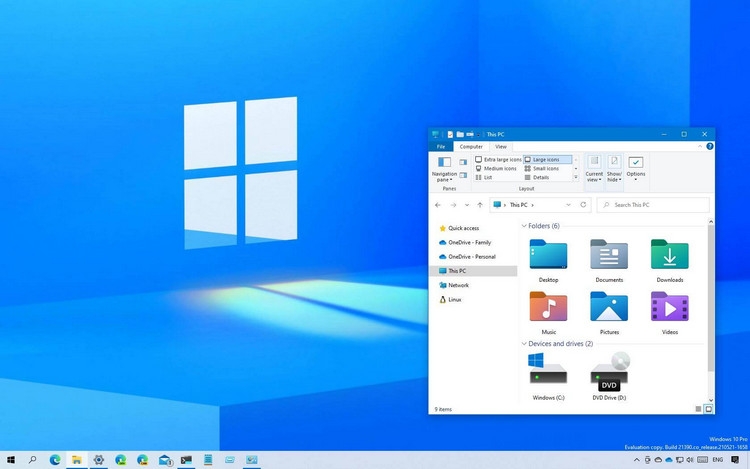750x469 pixels.
Task: Select the DVD Drive (D:)
Action: (x=609, y=376)
